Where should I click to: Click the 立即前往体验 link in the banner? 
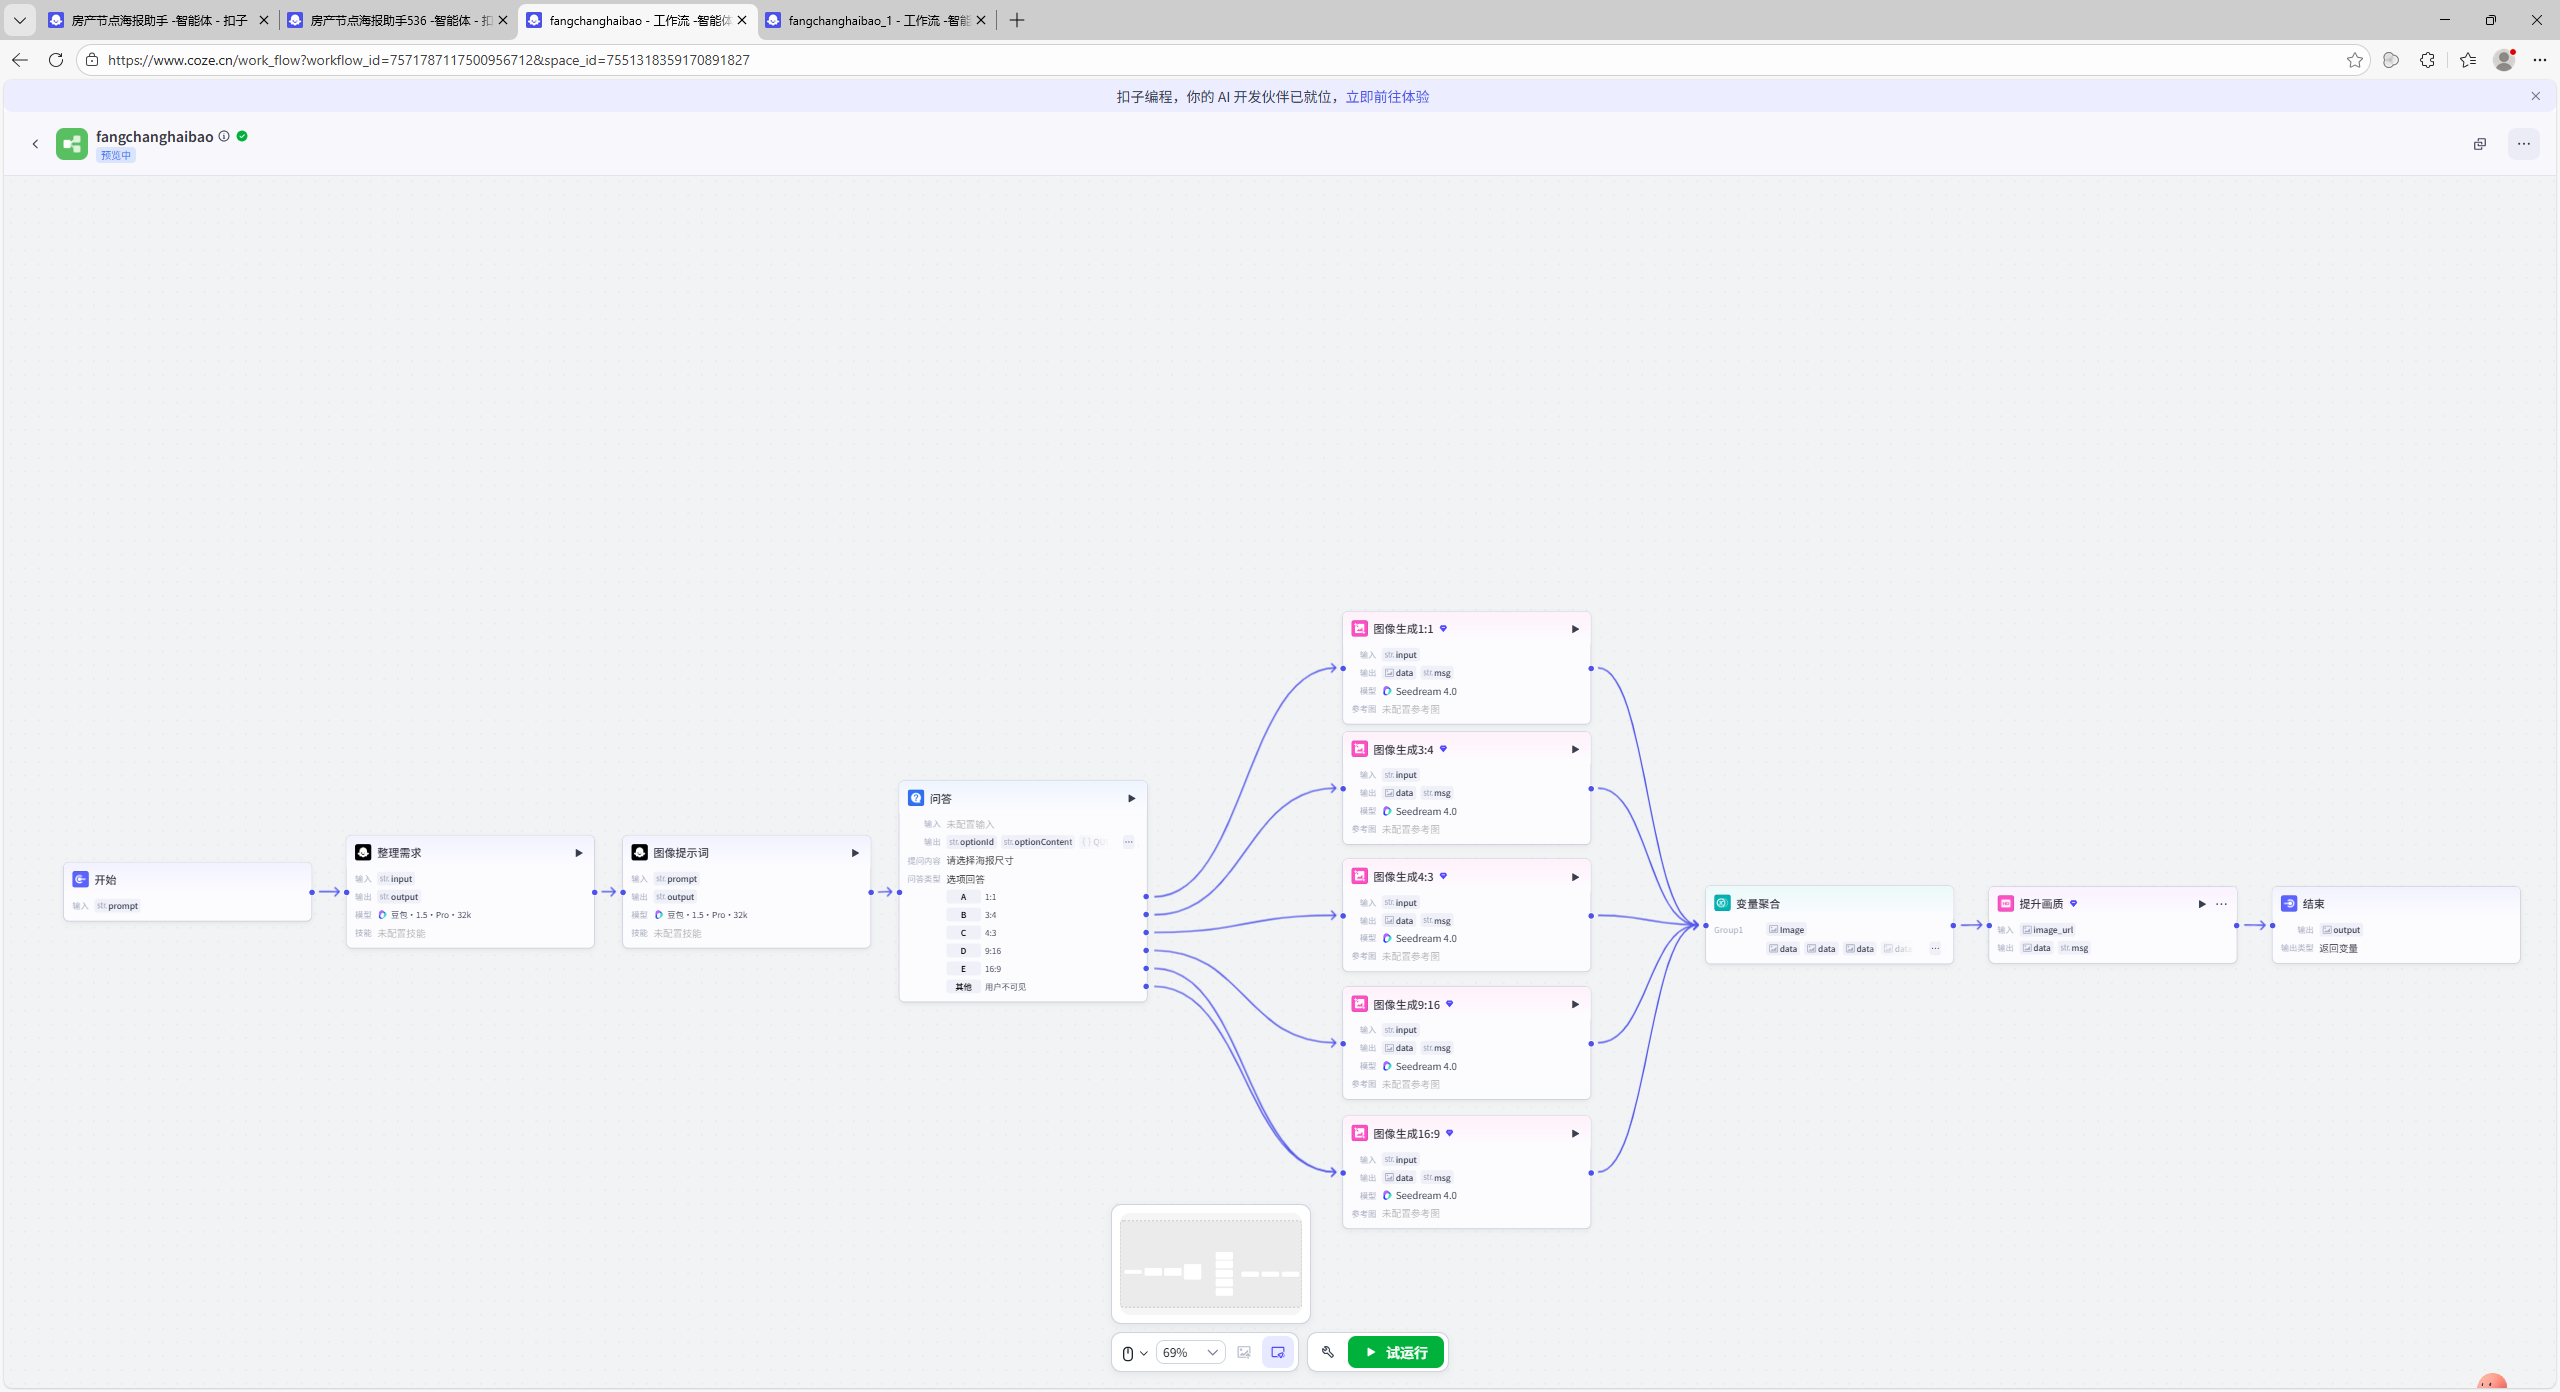[x=1387, y=97]
